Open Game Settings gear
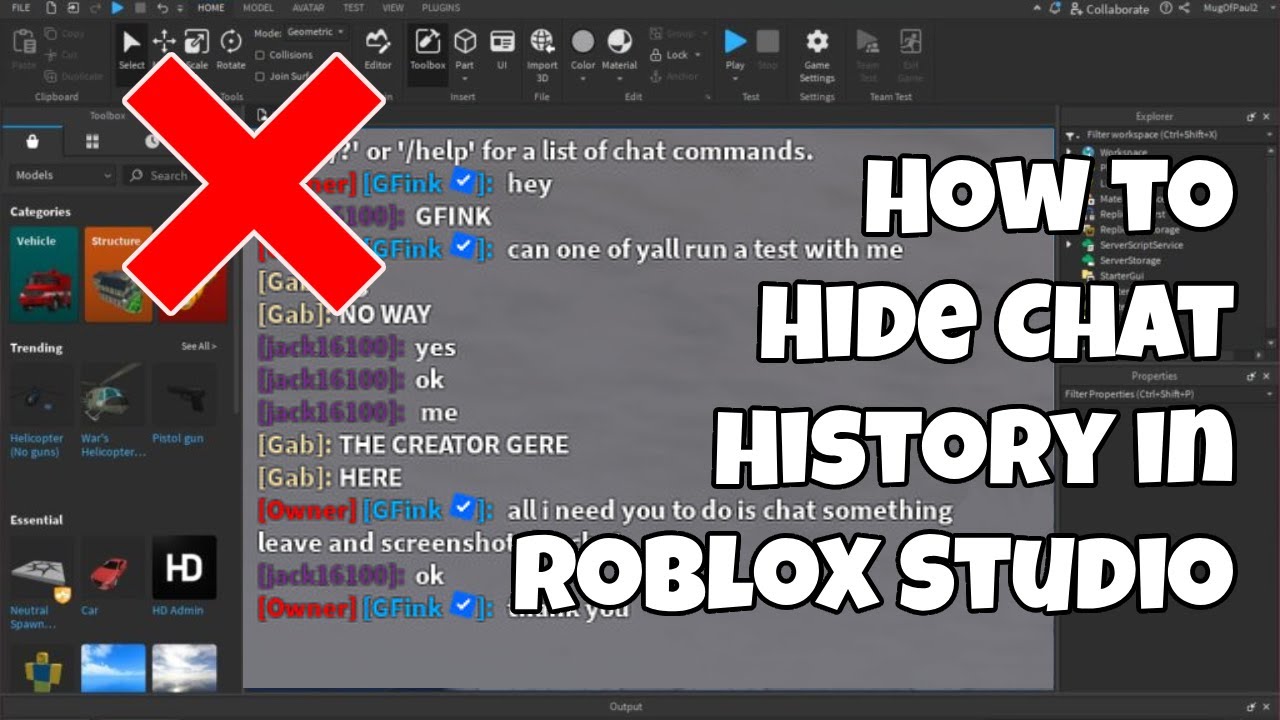The width and height of the screenshot is (1280, 720). [817, 54]
